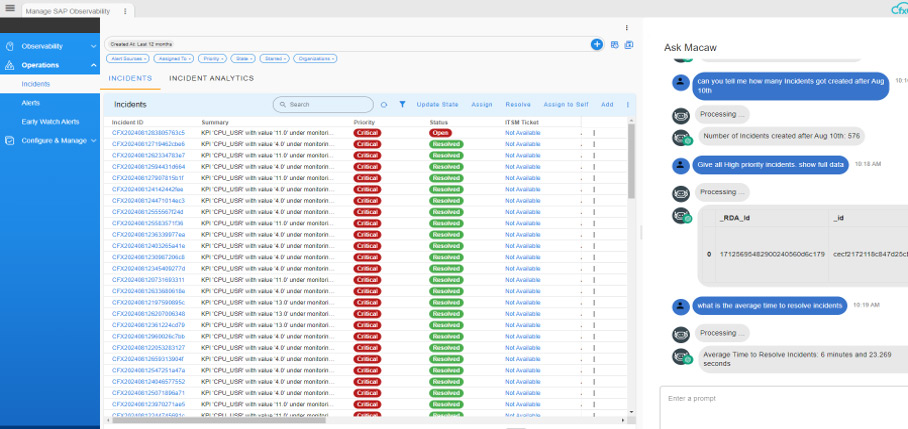This screenshot has width=908, height=429.
Task: Open Manage SAP Observability tab options menu
Action: click(125, 11)
